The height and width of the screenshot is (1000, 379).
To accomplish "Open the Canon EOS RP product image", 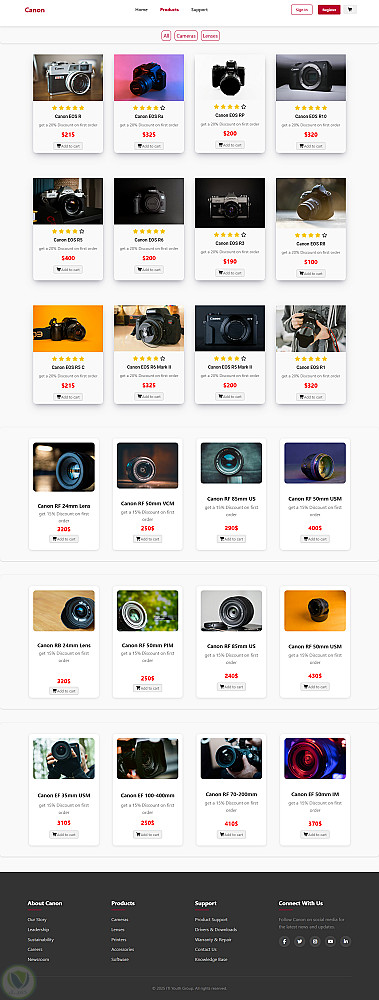I will point(230,77).
